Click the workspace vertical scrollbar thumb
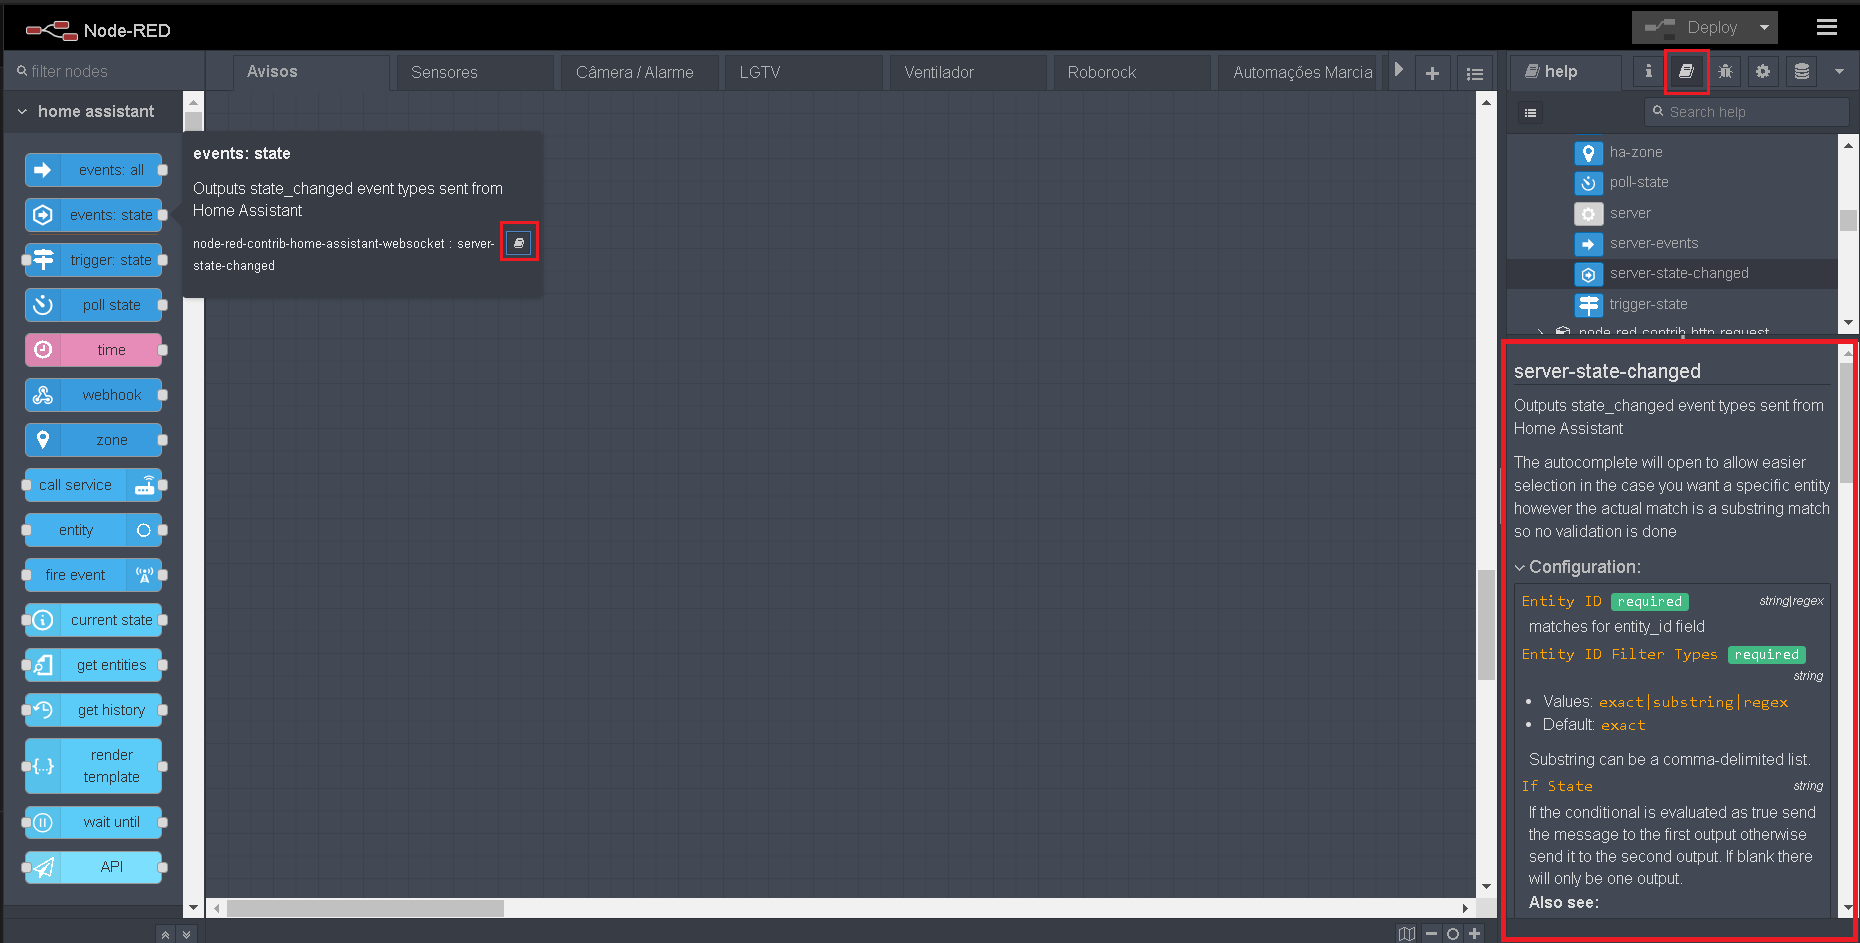Viewport: 1860px width, 943px height. (x=1486, y=625)
